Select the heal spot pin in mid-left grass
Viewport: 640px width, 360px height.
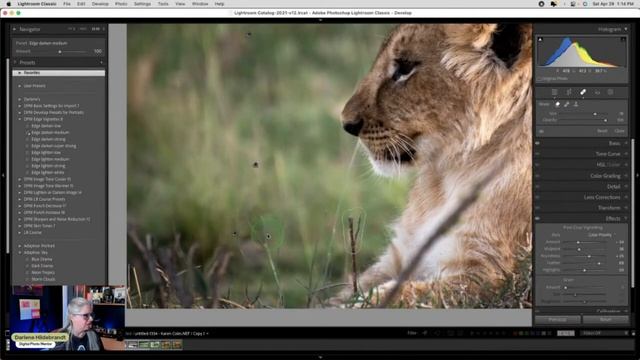[x=256, y=164]
